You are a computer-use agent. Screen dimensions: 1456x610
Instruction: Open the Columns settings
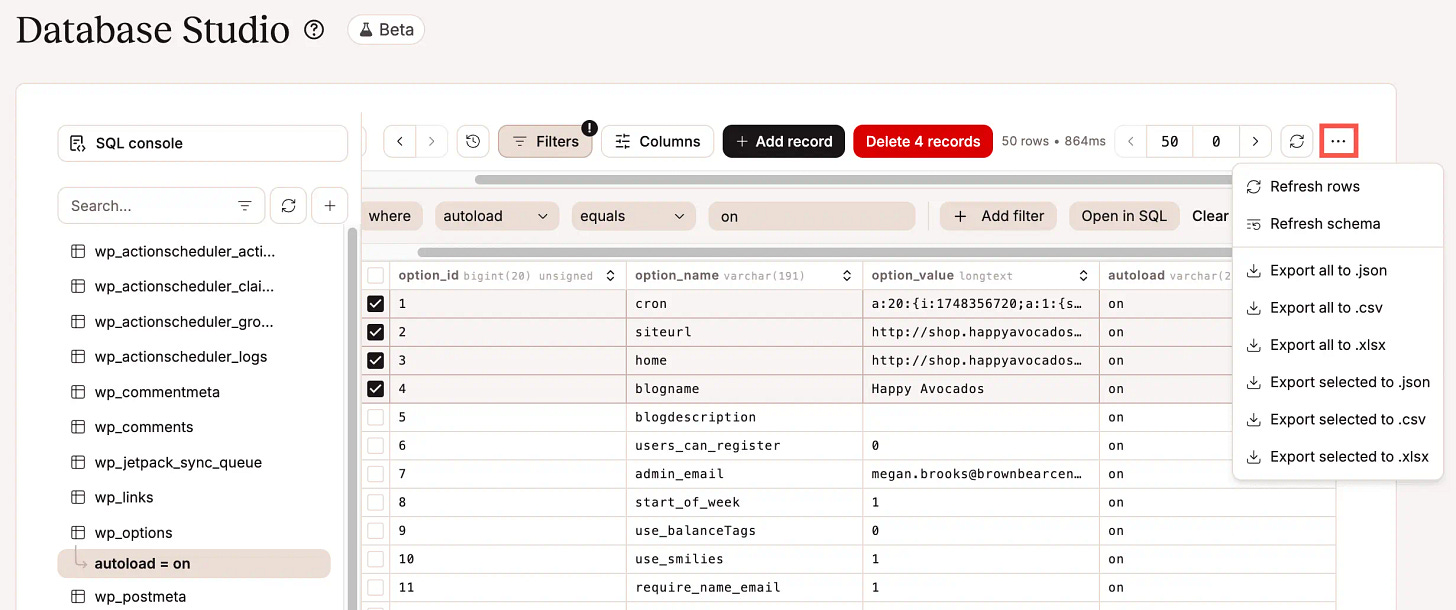click(x=657, y=141)
